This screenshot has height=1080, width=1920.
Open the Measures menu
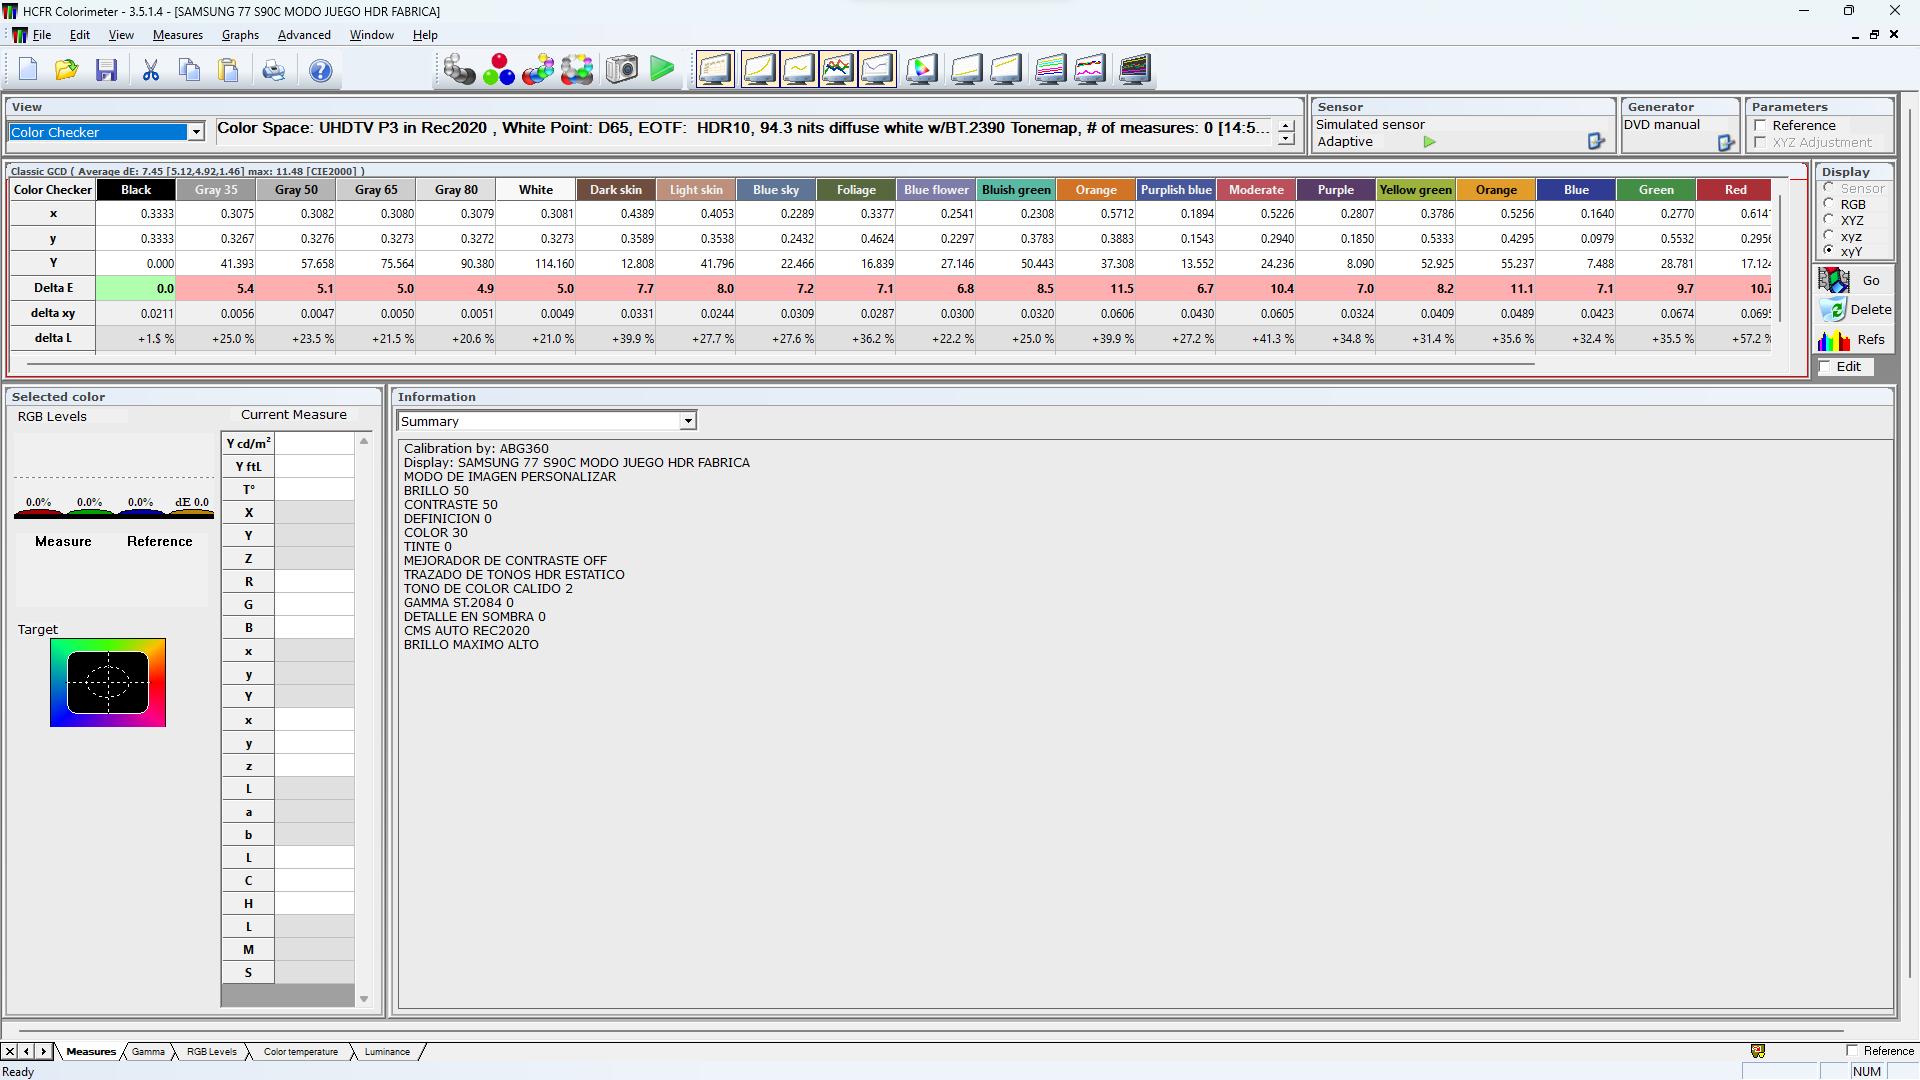click(178, 35)
